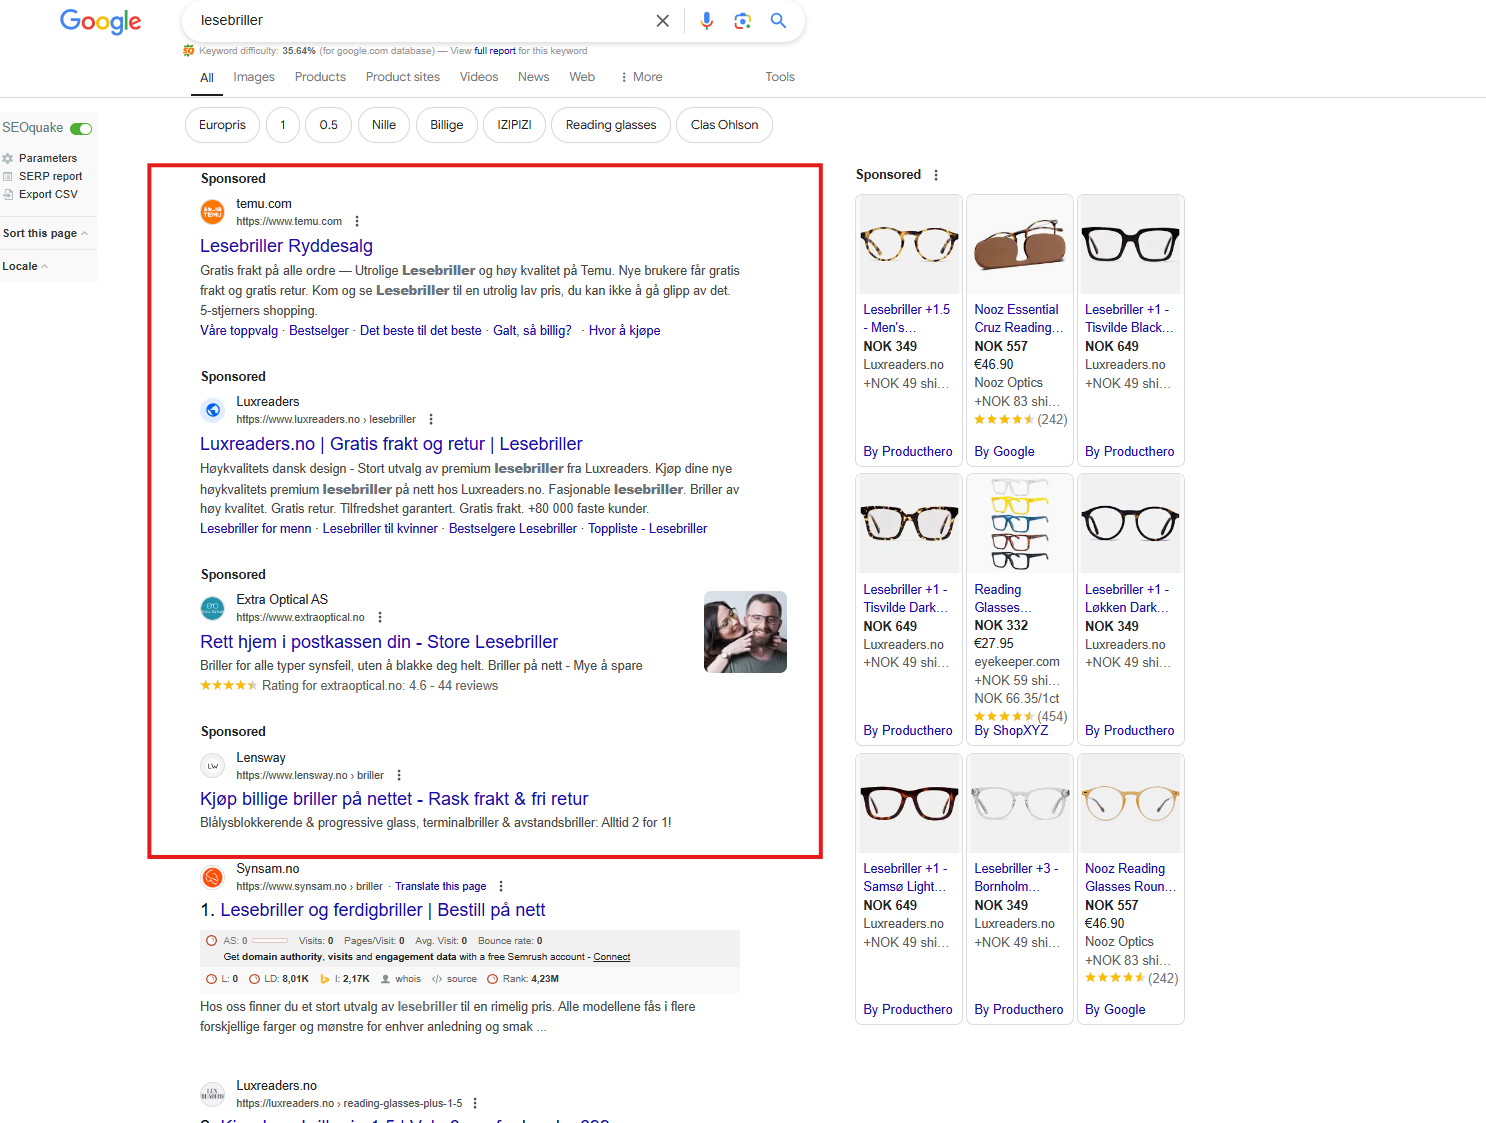
Task: Open Lesebriller +1.5 Men's product image
Action: (x=909, y=245)
